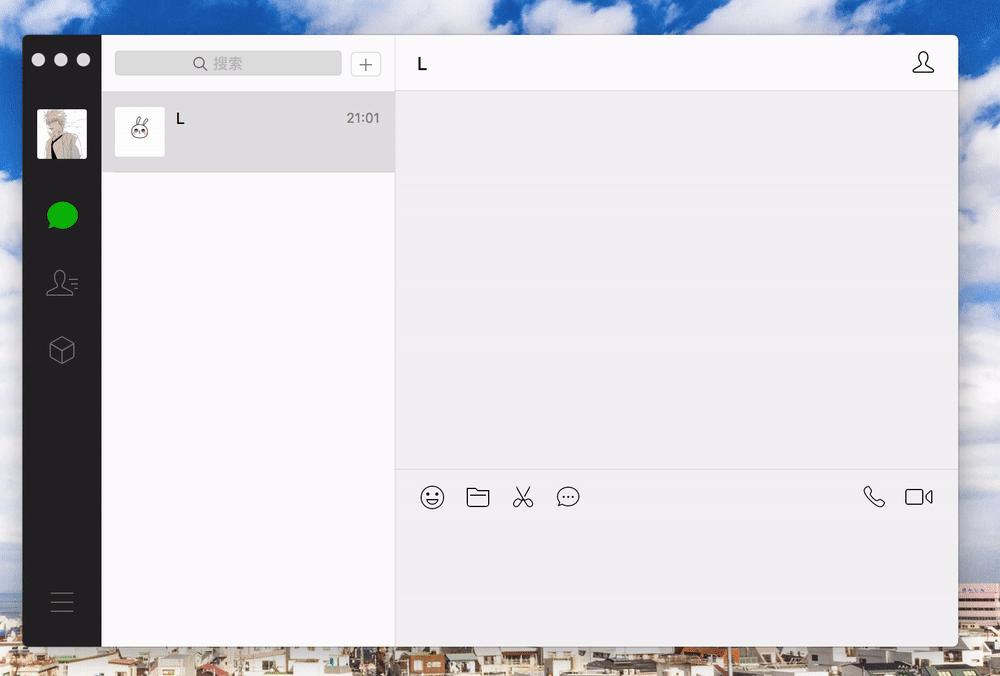
Task: Click your profile avatar in sidebar
Action: click(x=62, y=134)
